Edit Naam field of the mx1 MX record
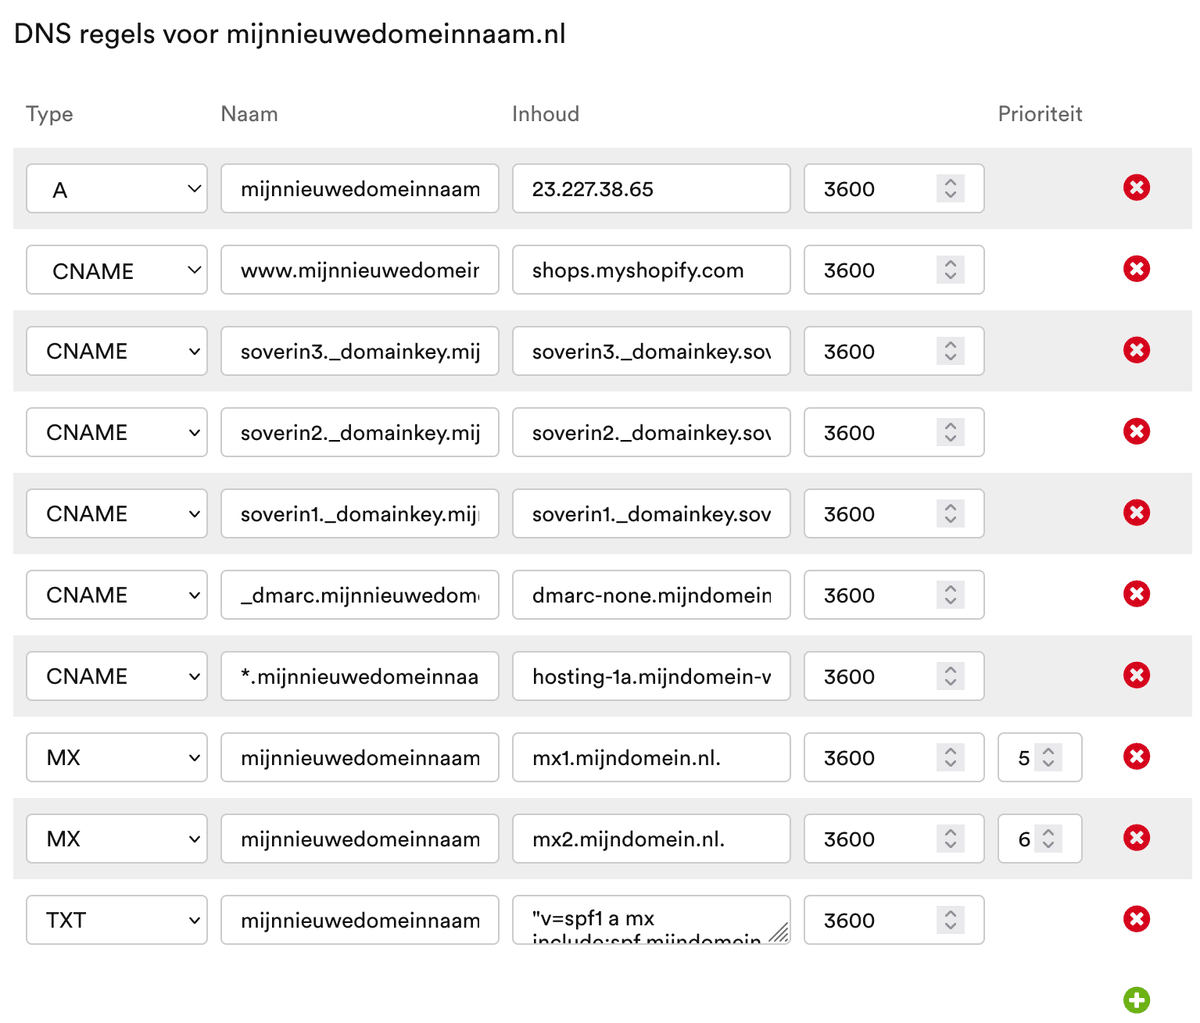 (360, 757)
